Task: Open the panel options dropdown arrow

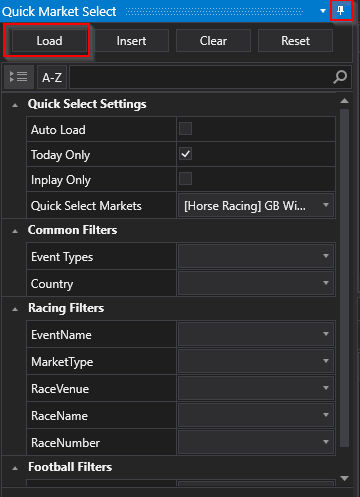Action: tap(323, 11)
